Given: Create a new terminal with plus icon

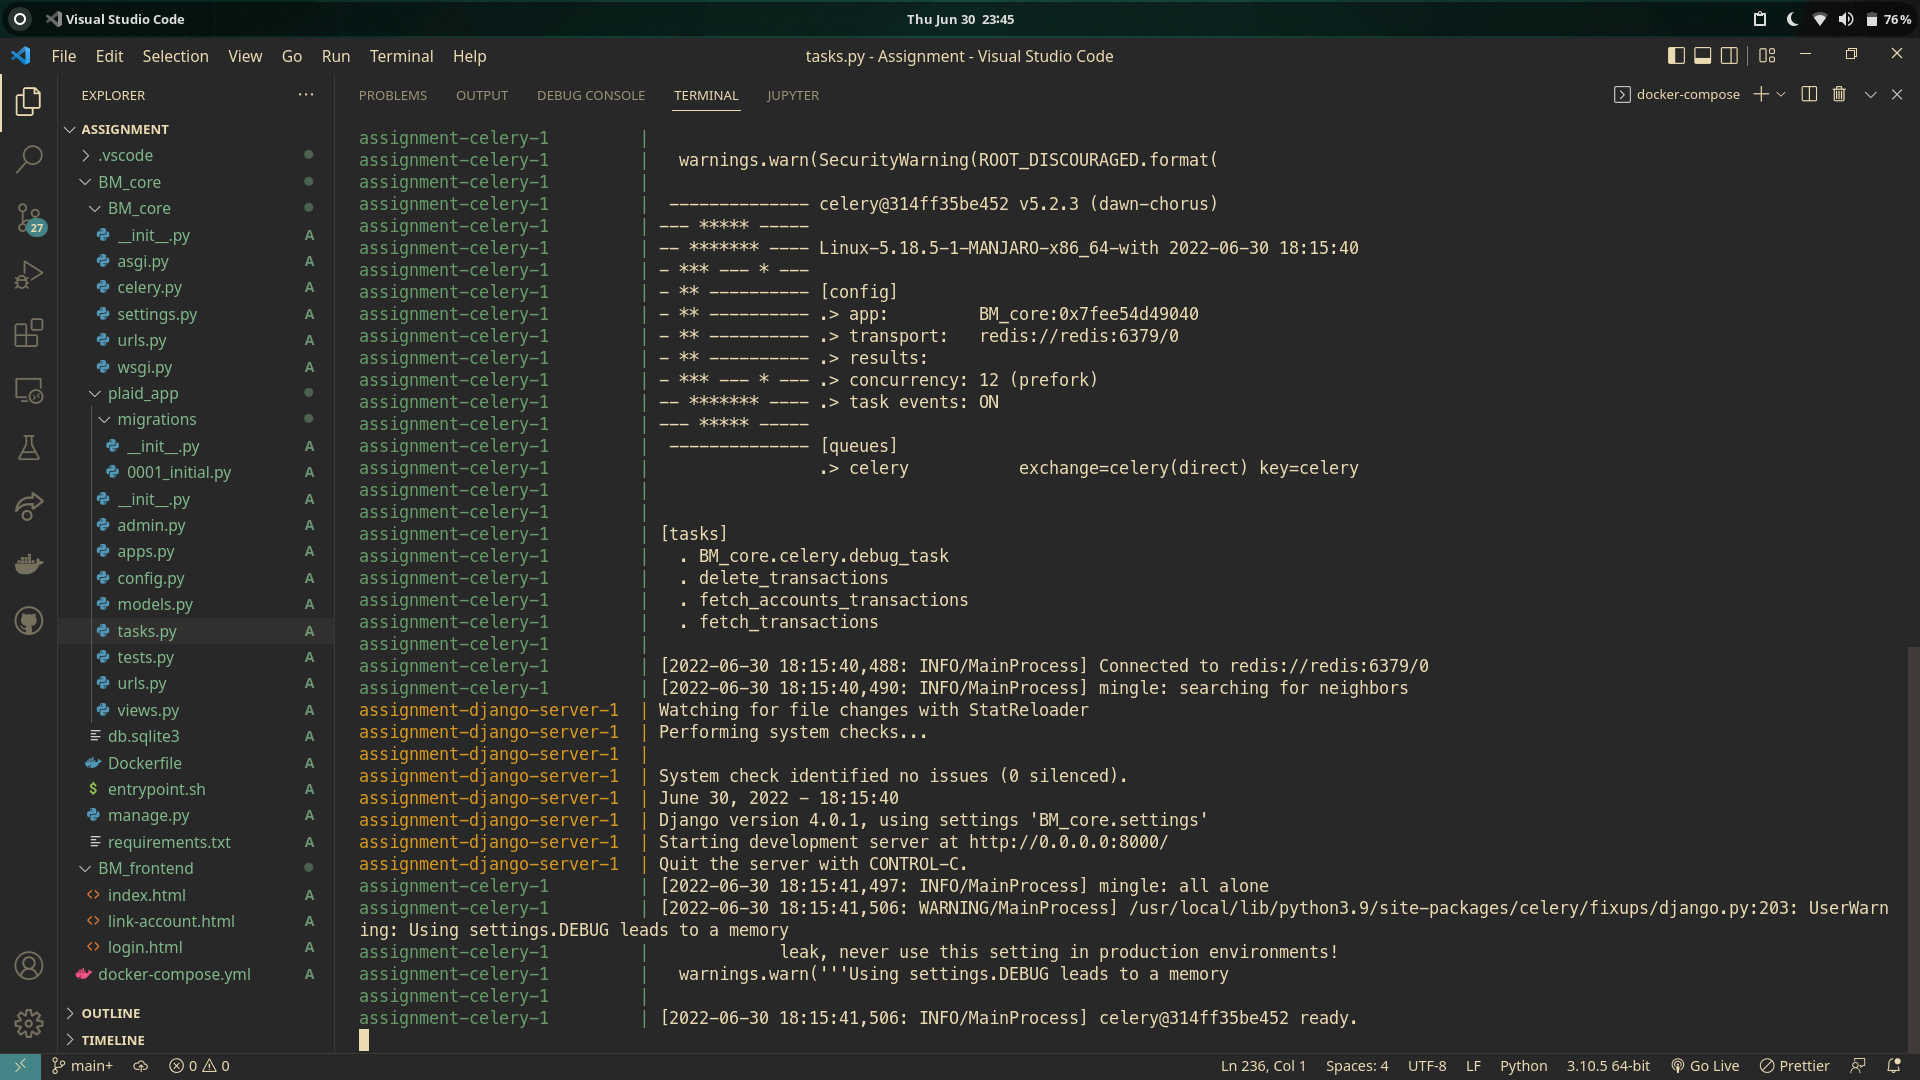Looking at the screenshot, I should pyautogui.click(x=1761, y=94).
